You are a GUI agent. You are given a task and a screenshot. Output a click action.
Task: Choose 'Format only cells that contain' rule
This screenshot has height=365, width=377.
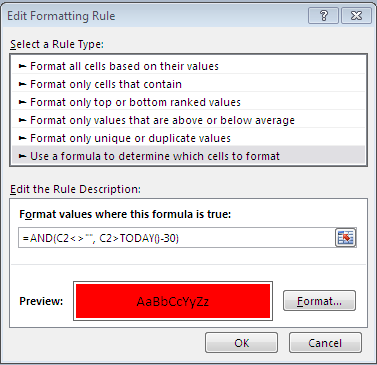pyautogui.click(x=189, y=84)
